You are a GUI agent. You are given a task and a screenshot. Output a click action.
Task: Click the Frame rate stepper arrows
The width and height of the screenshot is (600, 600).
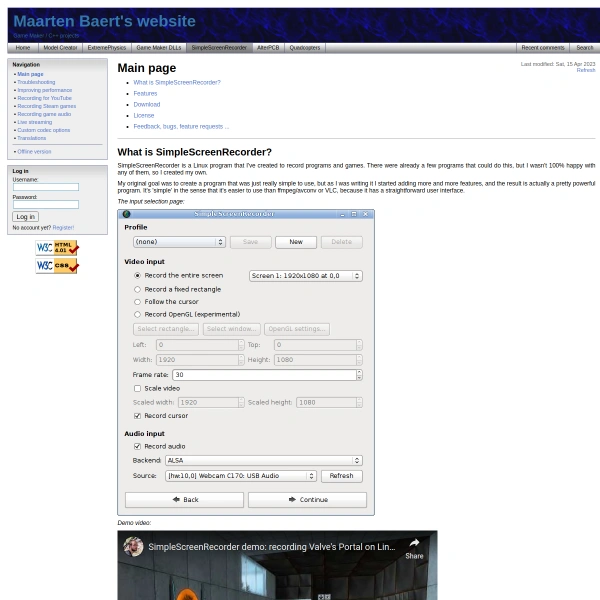click(x=359, y=375)
